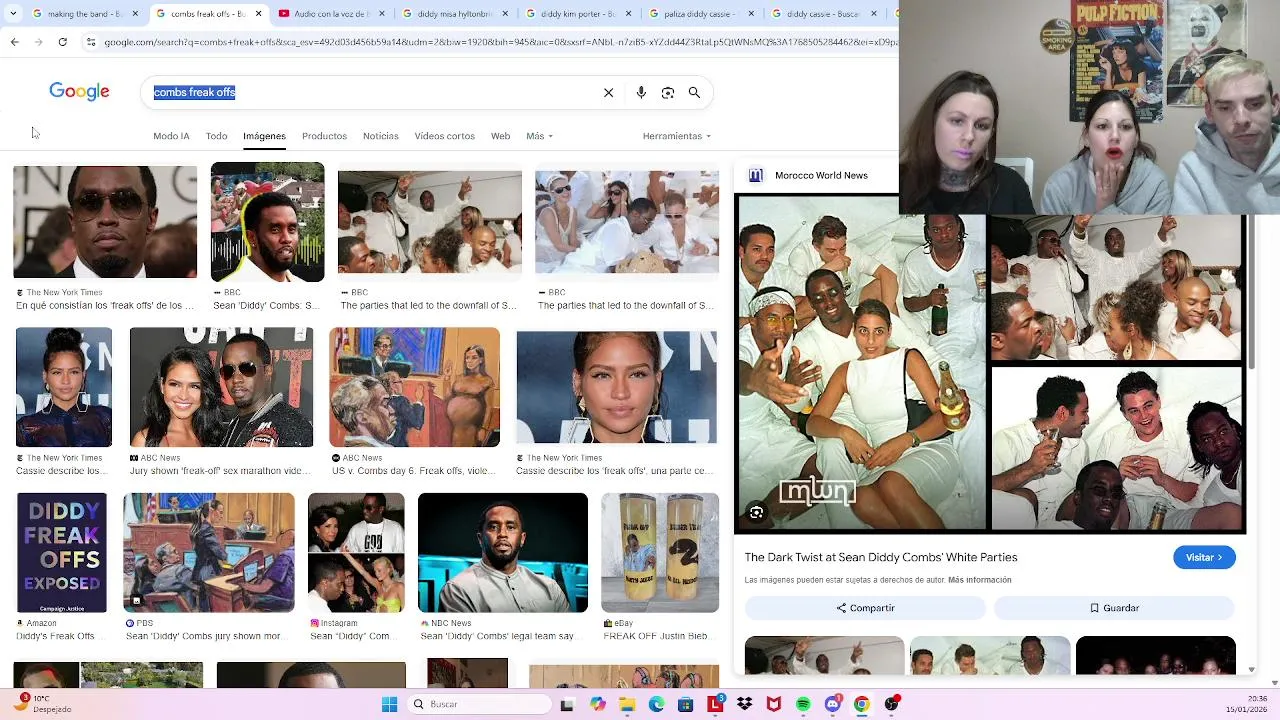
Task: Select the 'Todo' results tab
Action: click(217, 136)
